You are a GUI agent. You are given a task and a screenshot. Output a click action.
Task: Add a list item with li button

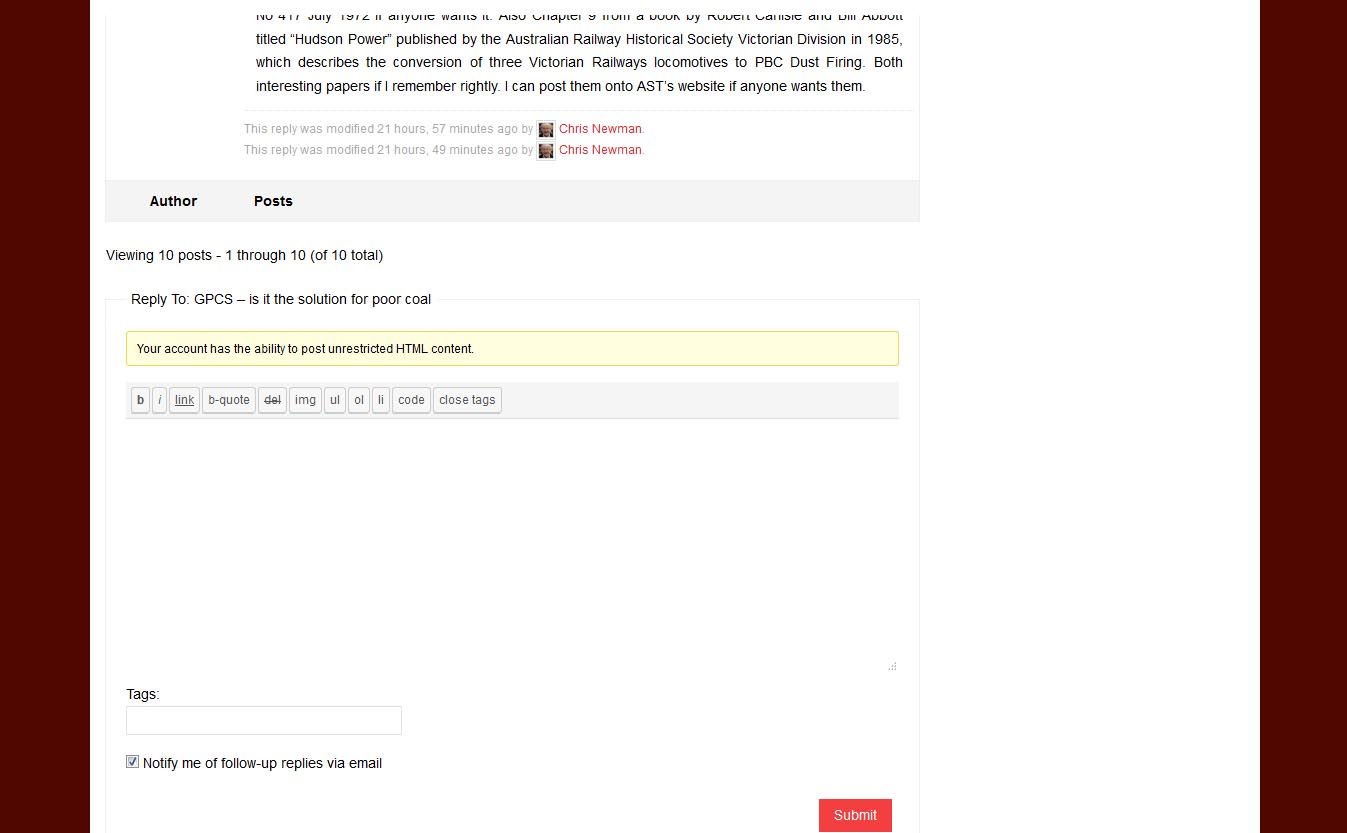coord(381,400)
